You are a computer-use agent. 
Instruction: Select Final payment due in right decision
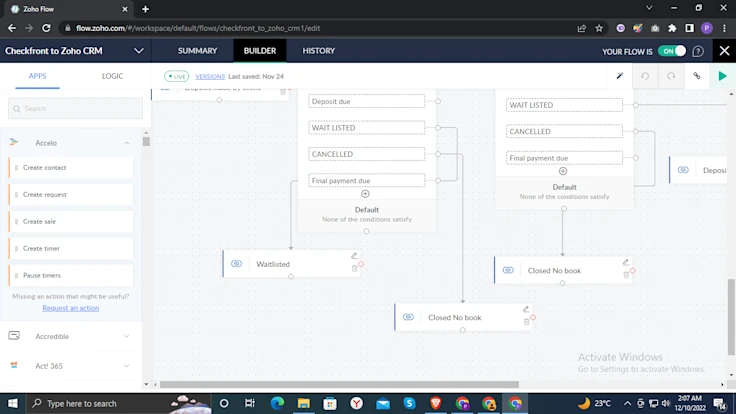[x=564, y=158]
